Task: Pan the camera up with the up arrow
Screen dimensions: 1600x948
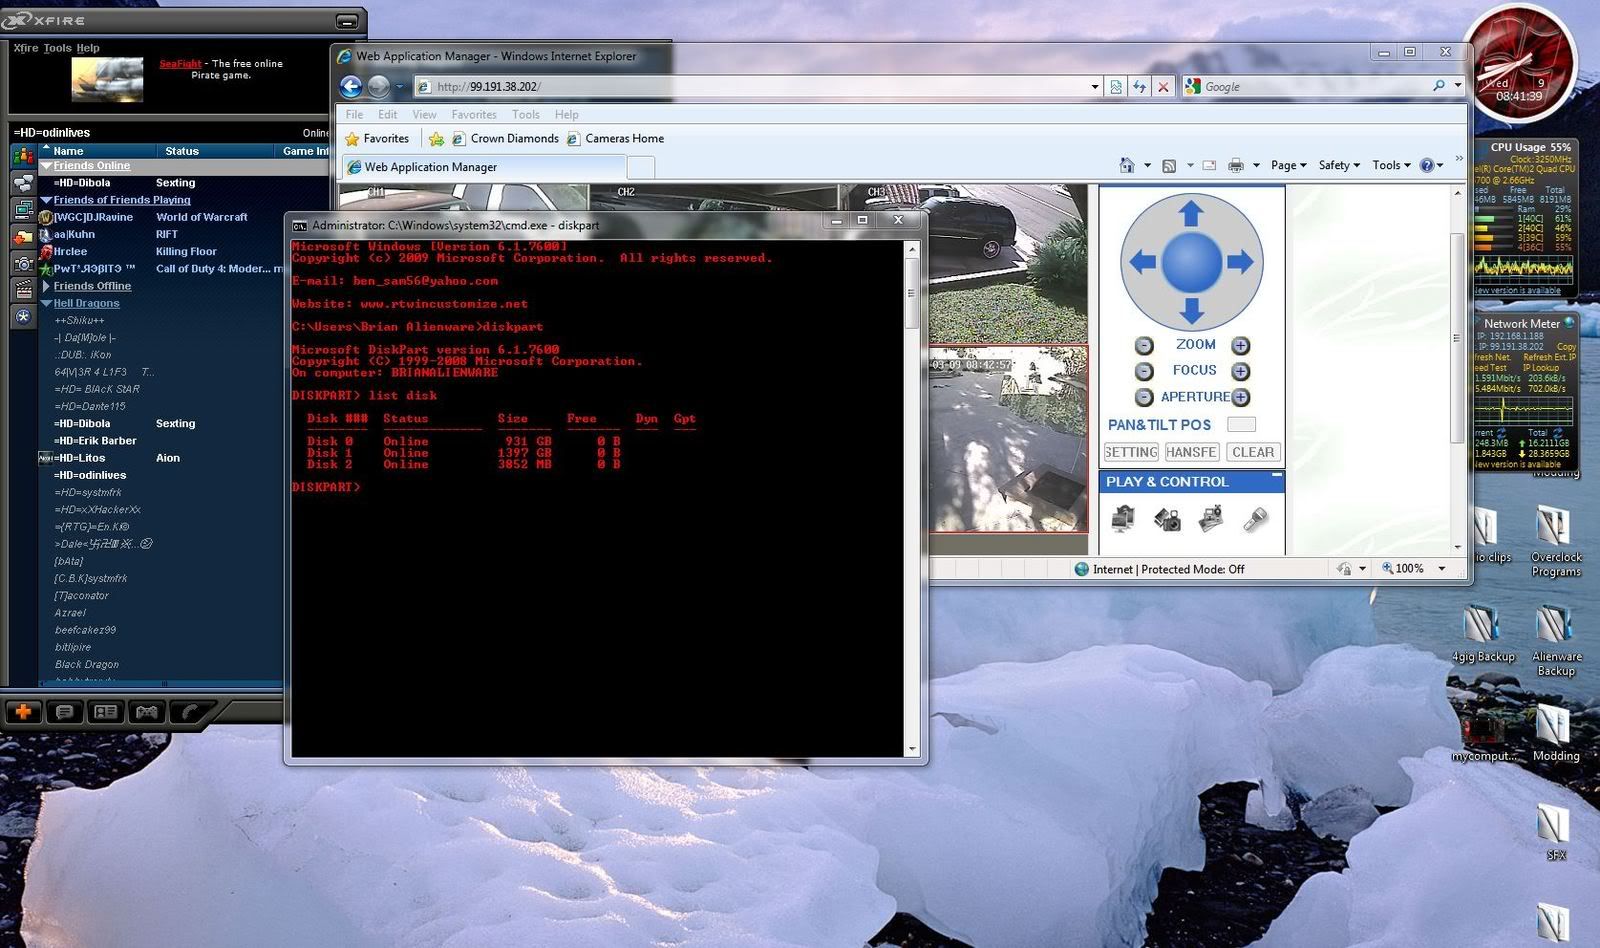Action: pyautogui.click(x=1190, y=213)
